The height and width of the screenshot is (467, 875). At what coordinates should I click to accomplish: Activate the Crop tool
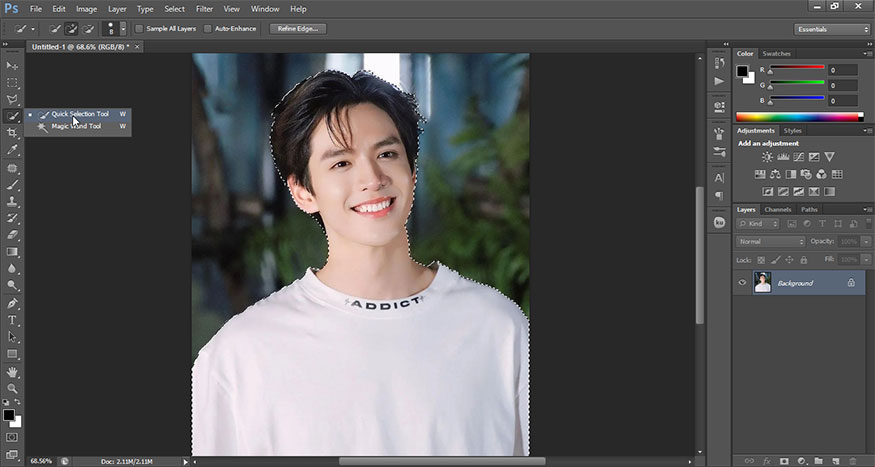[x=13, y=133]
